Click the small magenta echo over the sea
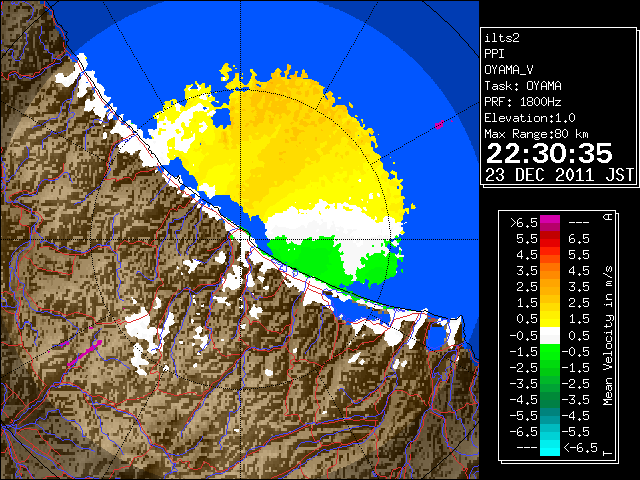Image resolution: width=640 pixels, height=480 pixels. click(x=439, y=124)
